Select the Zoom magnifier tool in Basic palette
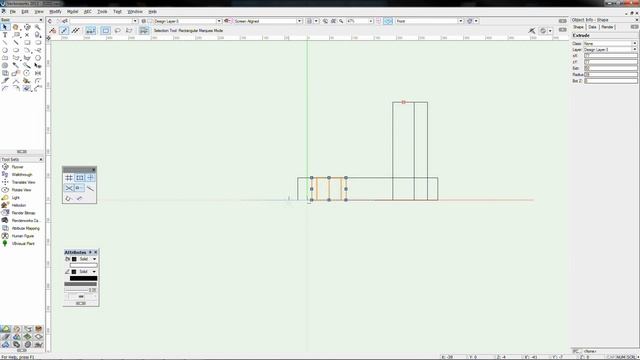 pos(38,27)
